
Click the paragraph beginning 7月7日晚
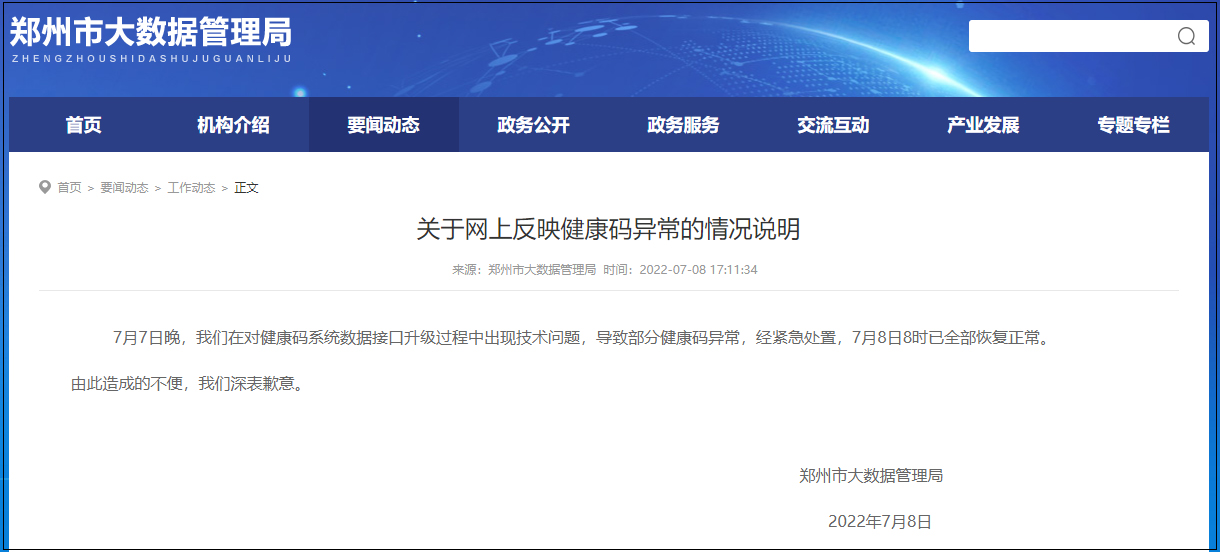[x=583, y=338]
